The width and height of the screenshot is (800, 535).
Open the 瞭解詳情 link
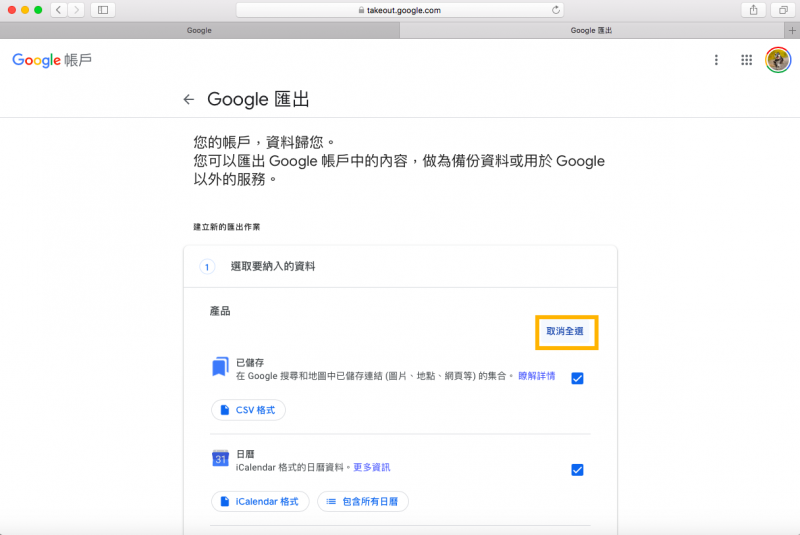click(x=537, y=376)
